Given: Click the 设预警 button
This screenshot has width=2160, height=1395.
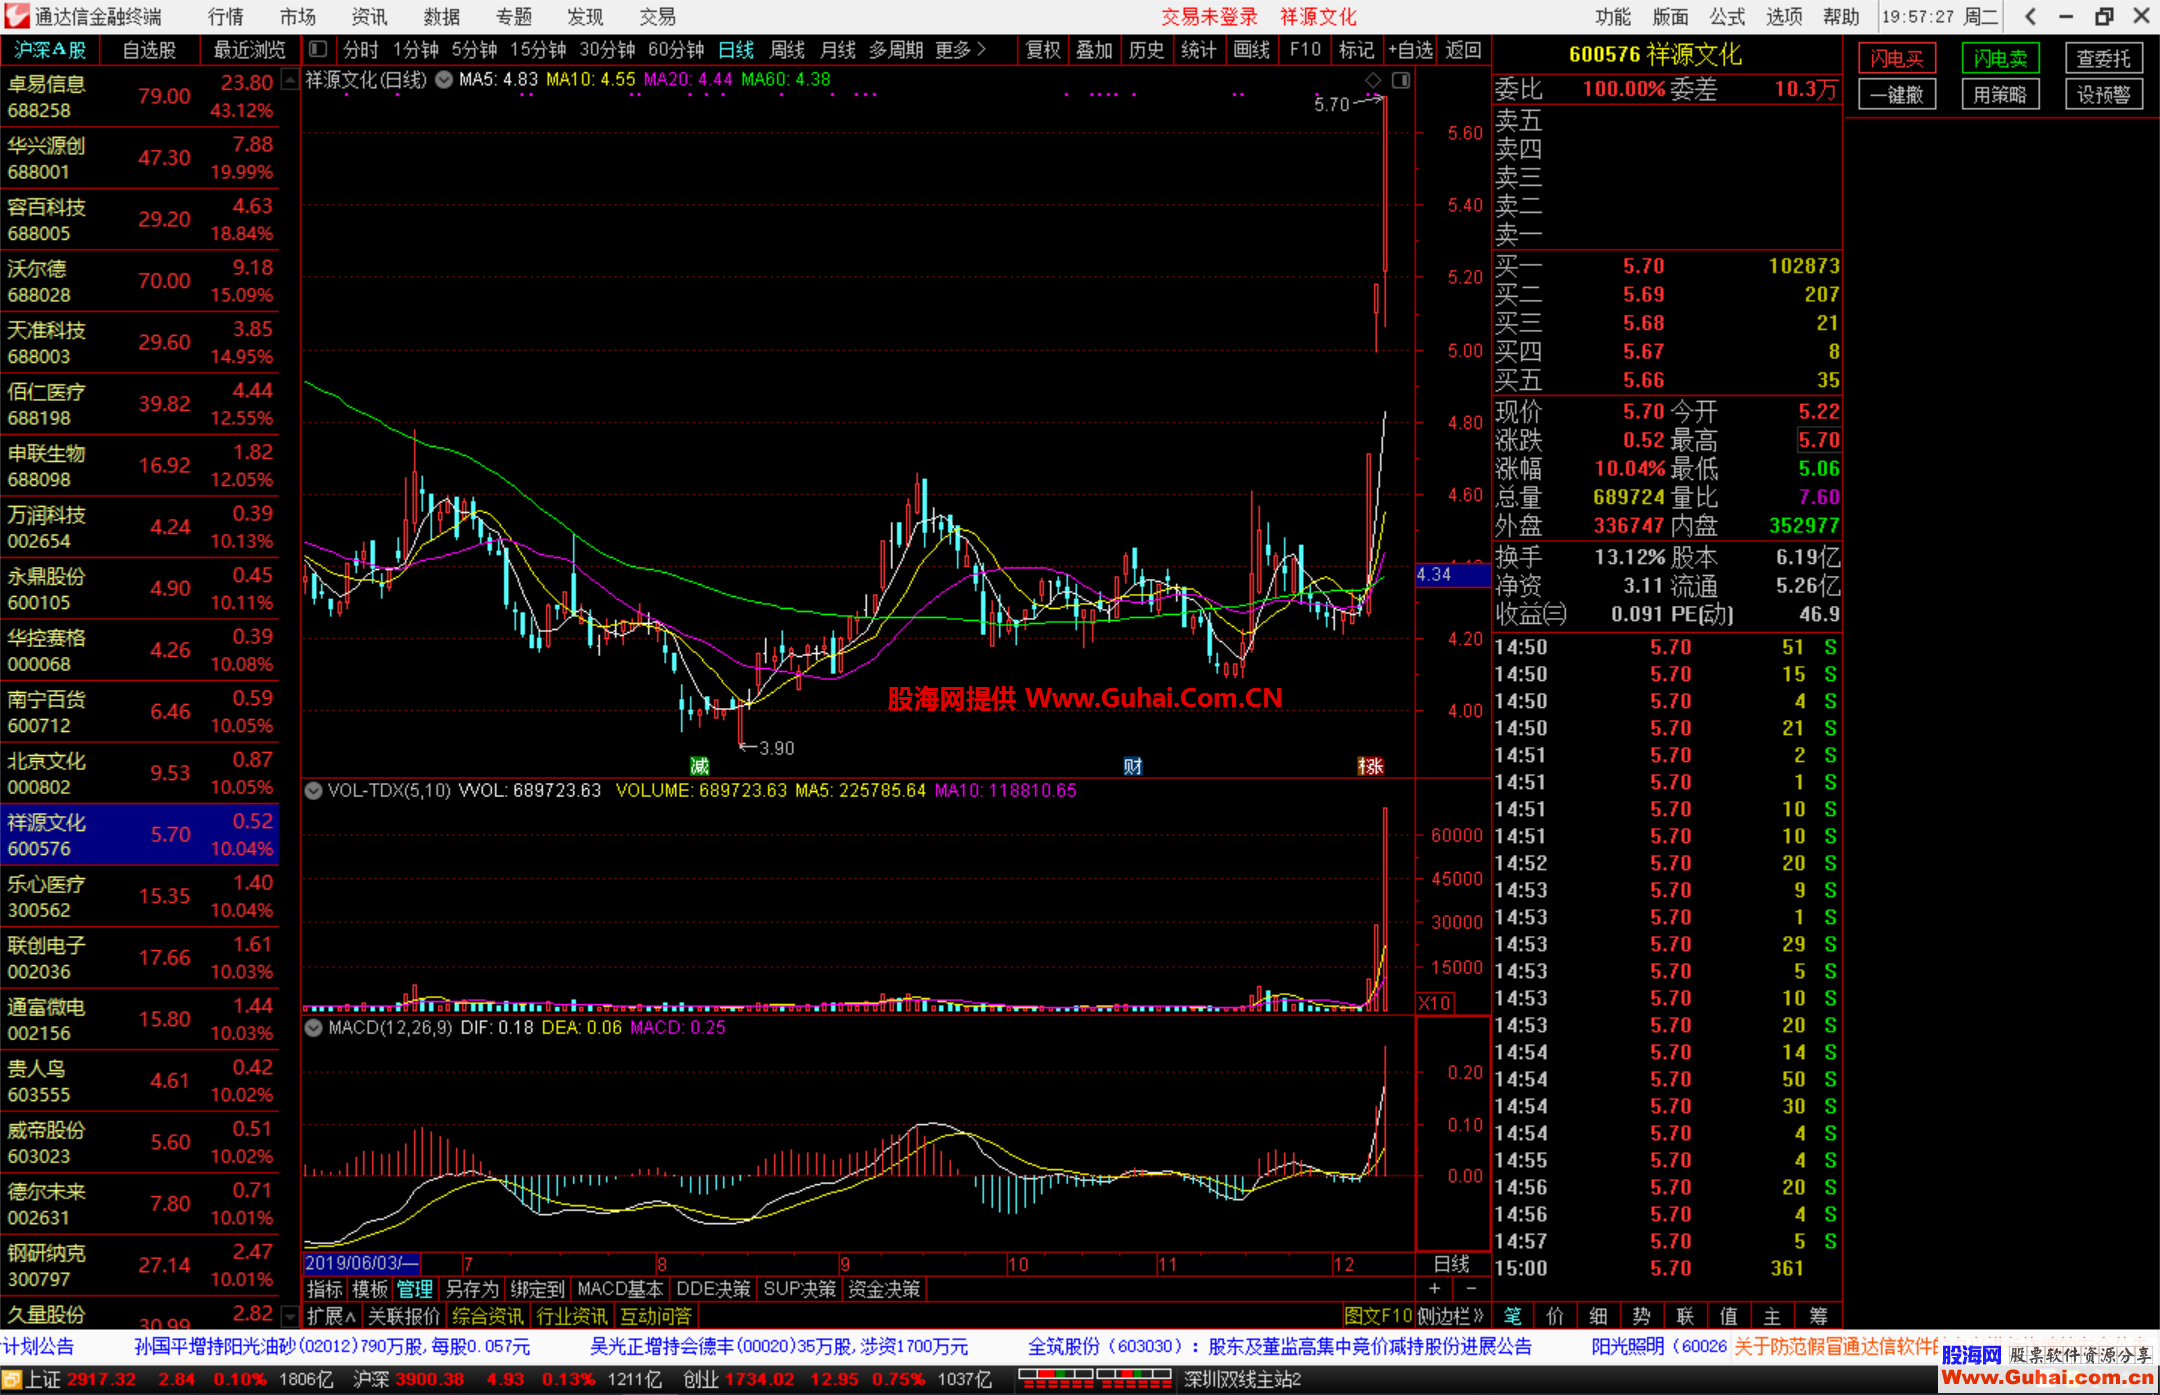Looking at the screenshot, I should [x=2104, y=95].
